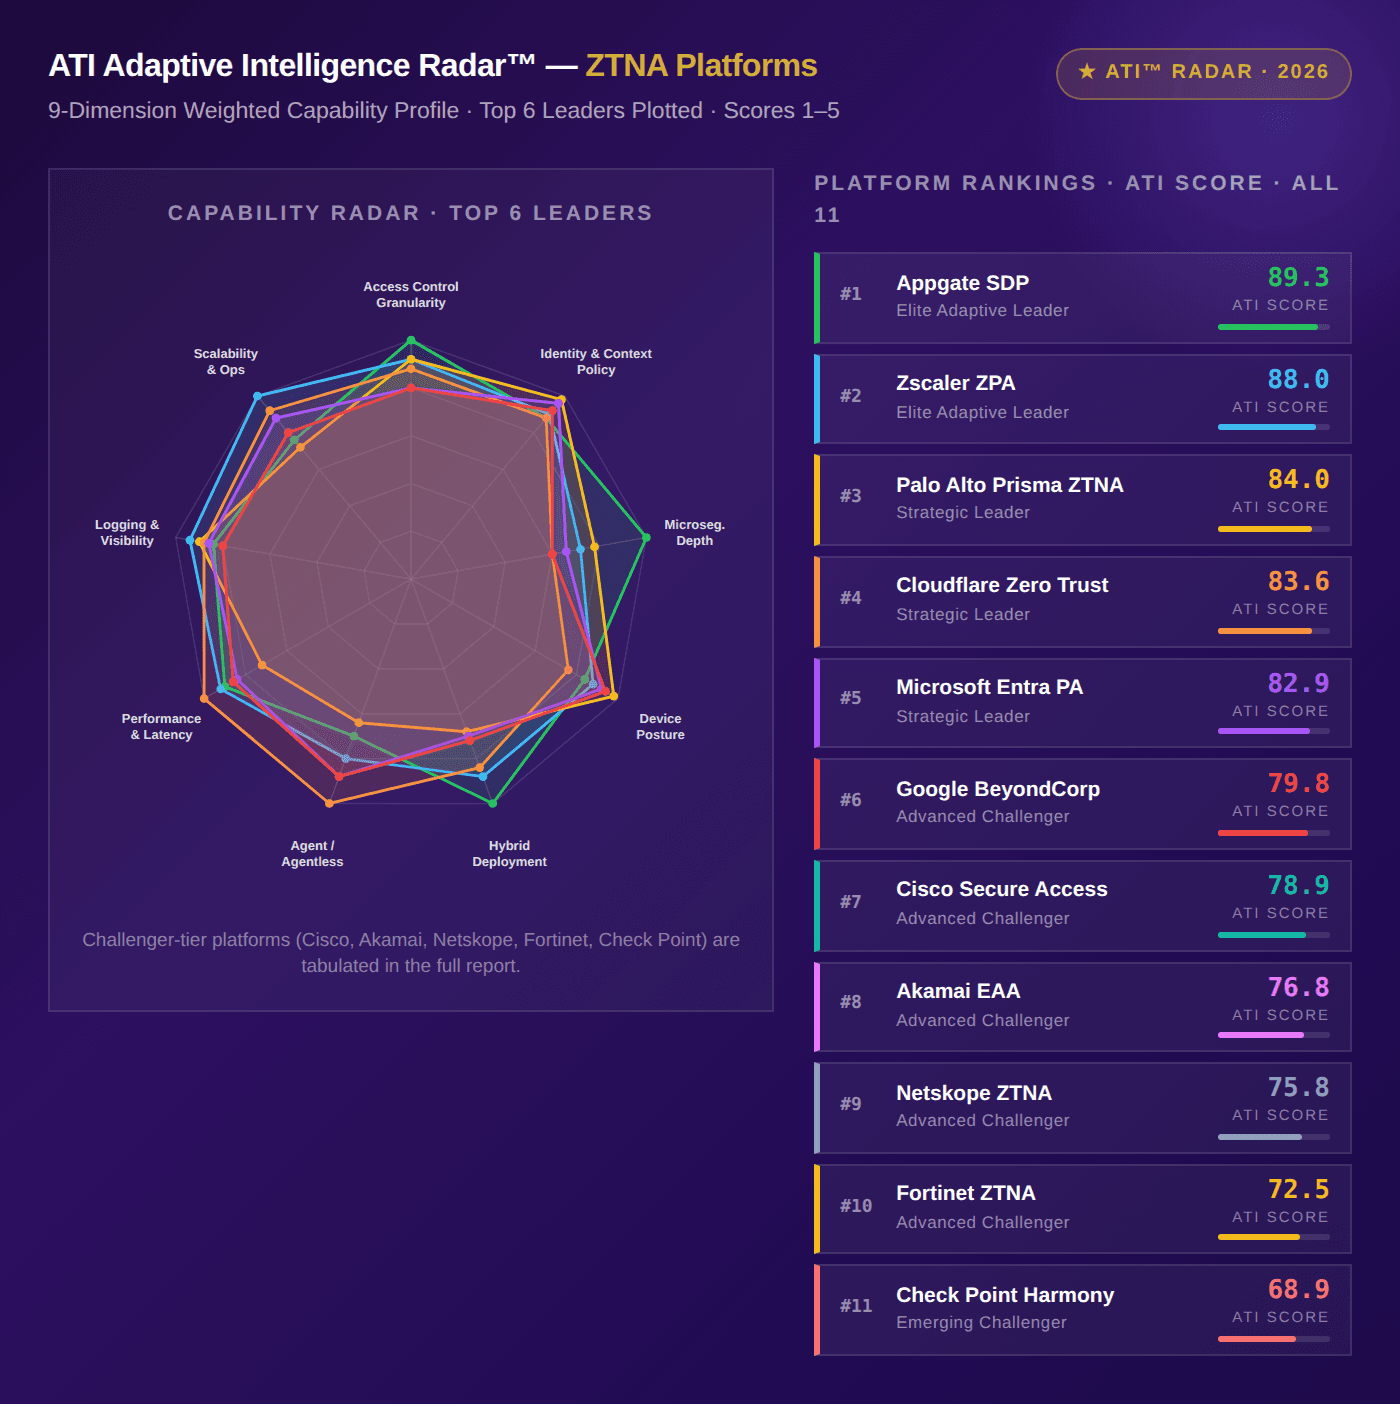This screenshot has height=1406, width=1400.
Task: Select the "Access Control Granularity" axis label
Action: 411,295
